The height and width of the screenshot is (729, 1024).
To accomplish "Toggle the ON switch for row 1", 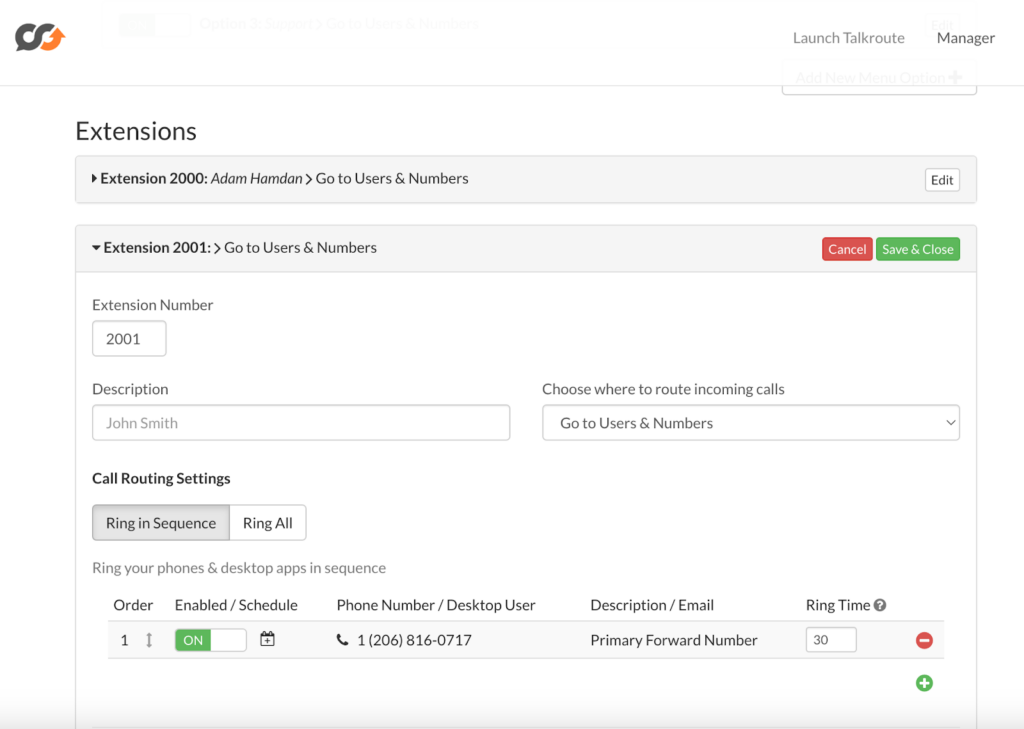I will pos(210,640).
